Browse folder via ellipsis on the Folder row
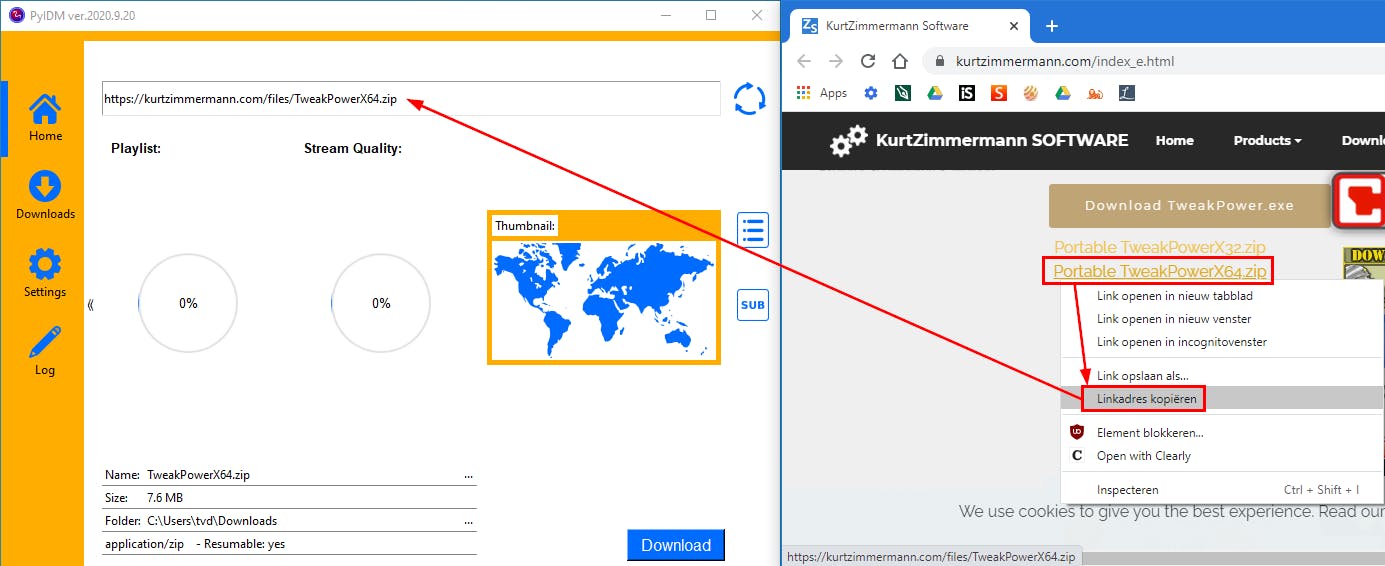 tap(468, 521)
